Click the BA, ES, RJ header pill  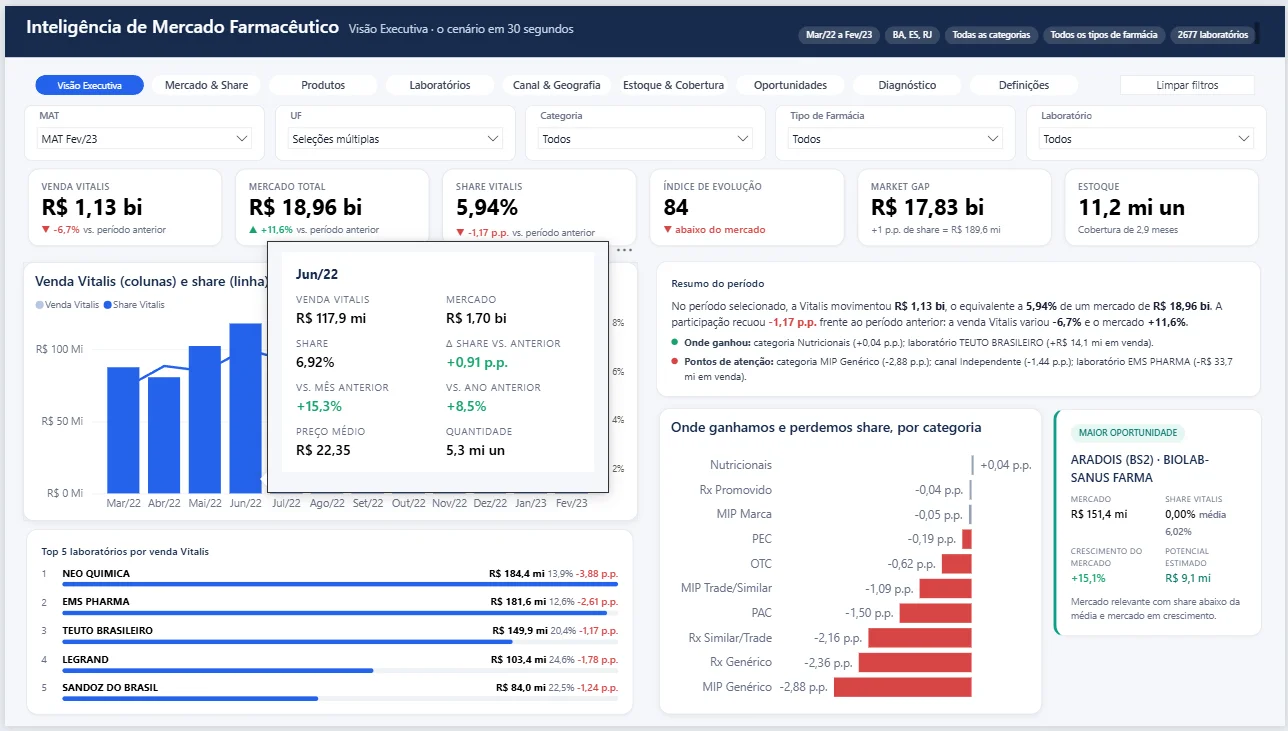click(x=913, y=35)
